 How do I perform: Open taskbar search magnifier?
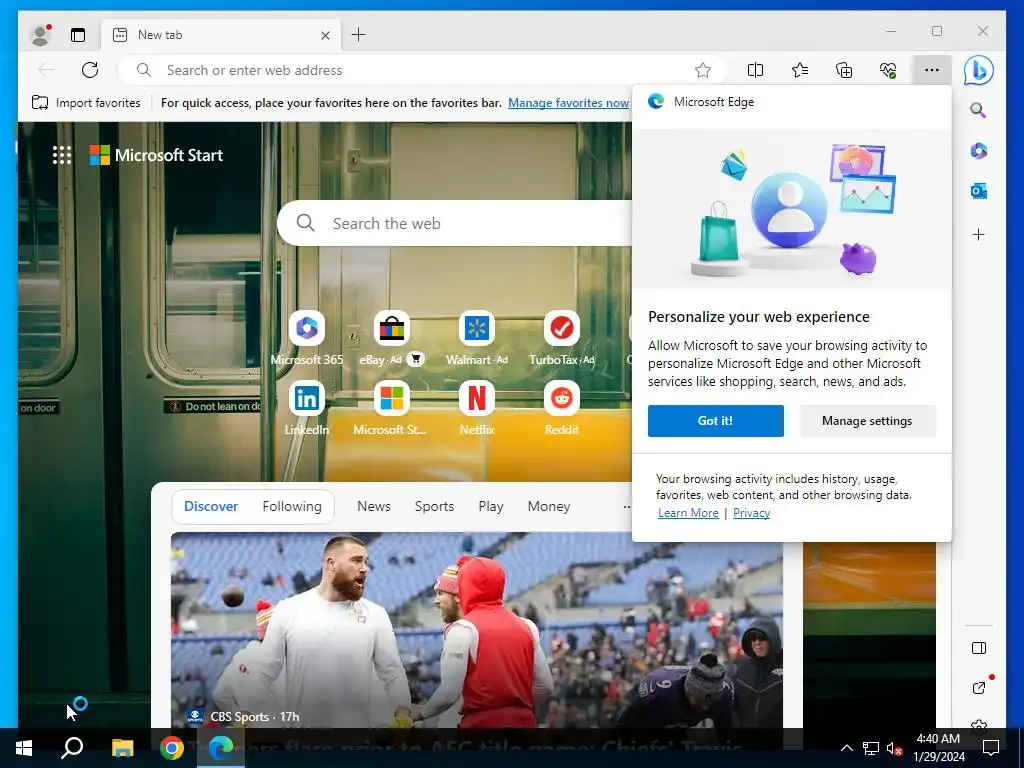(72, 748)
